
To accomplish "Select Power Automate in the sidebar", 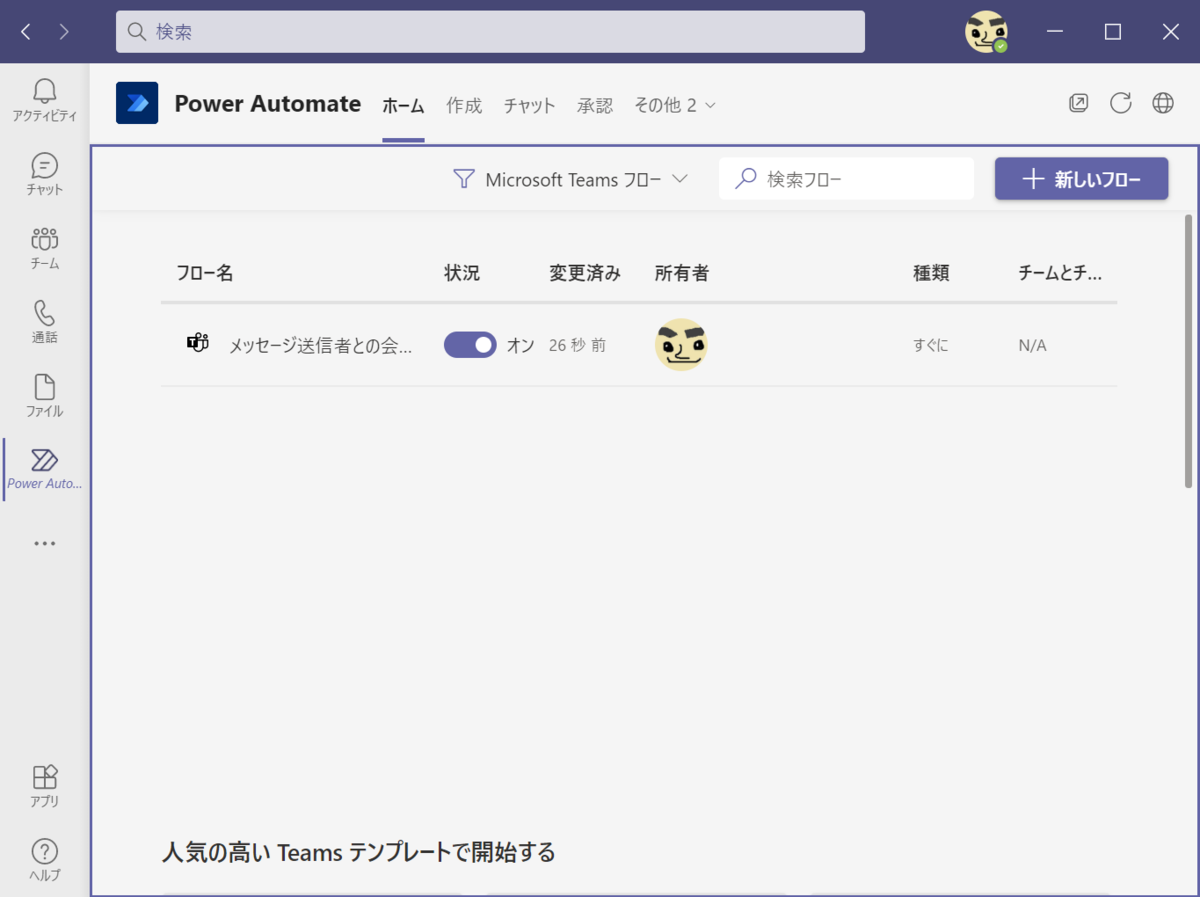I will (44, 469).
